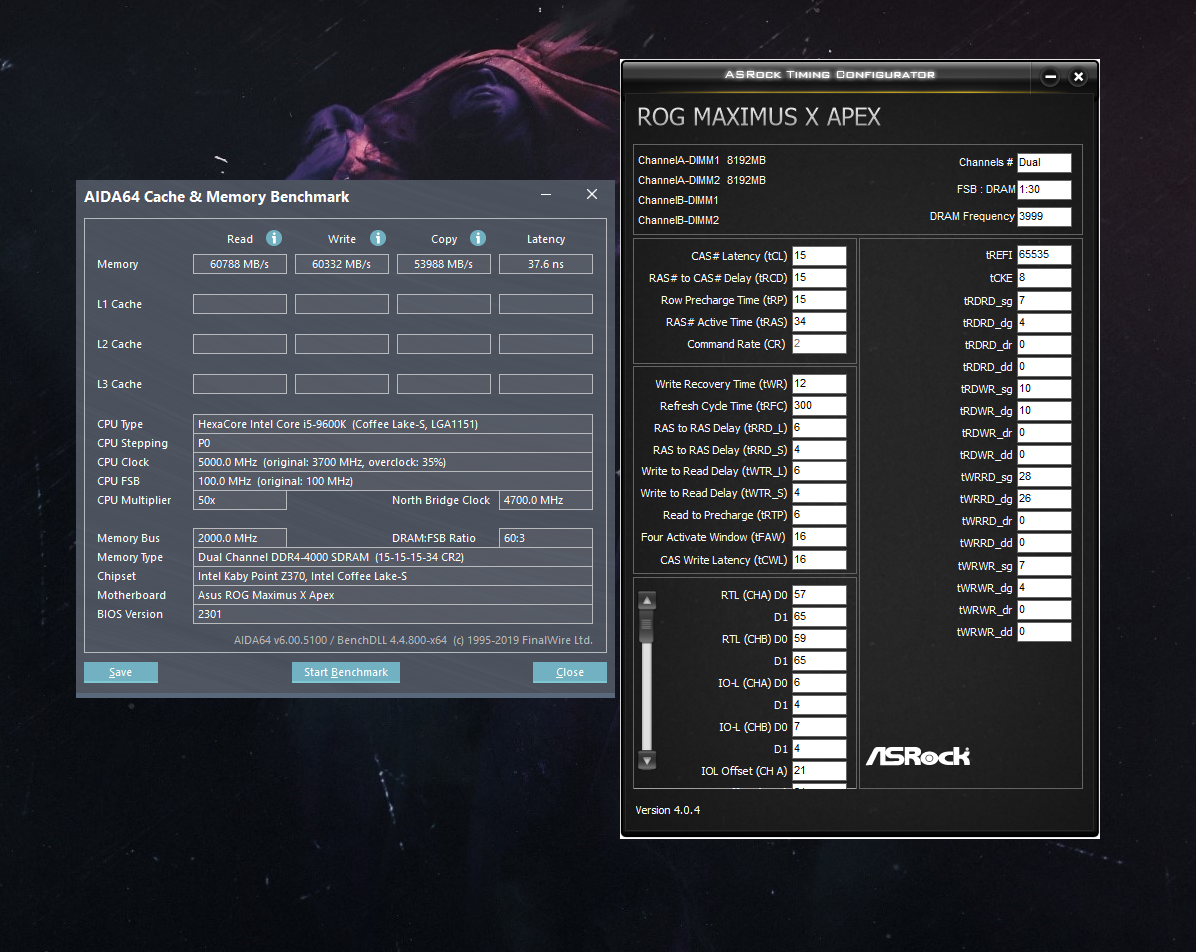Select the Command Rate (CR) field
The width and height of the screenshot is (1196, 952).
[x=819, y=344]
